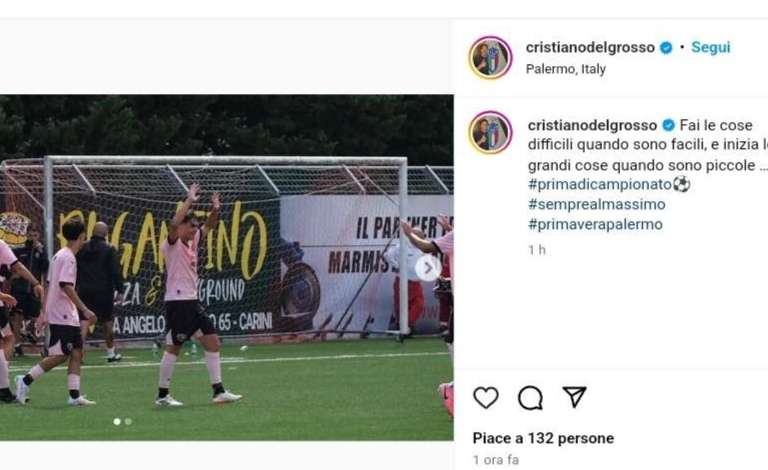Like the post with the heart icon

tap(485, 397)
